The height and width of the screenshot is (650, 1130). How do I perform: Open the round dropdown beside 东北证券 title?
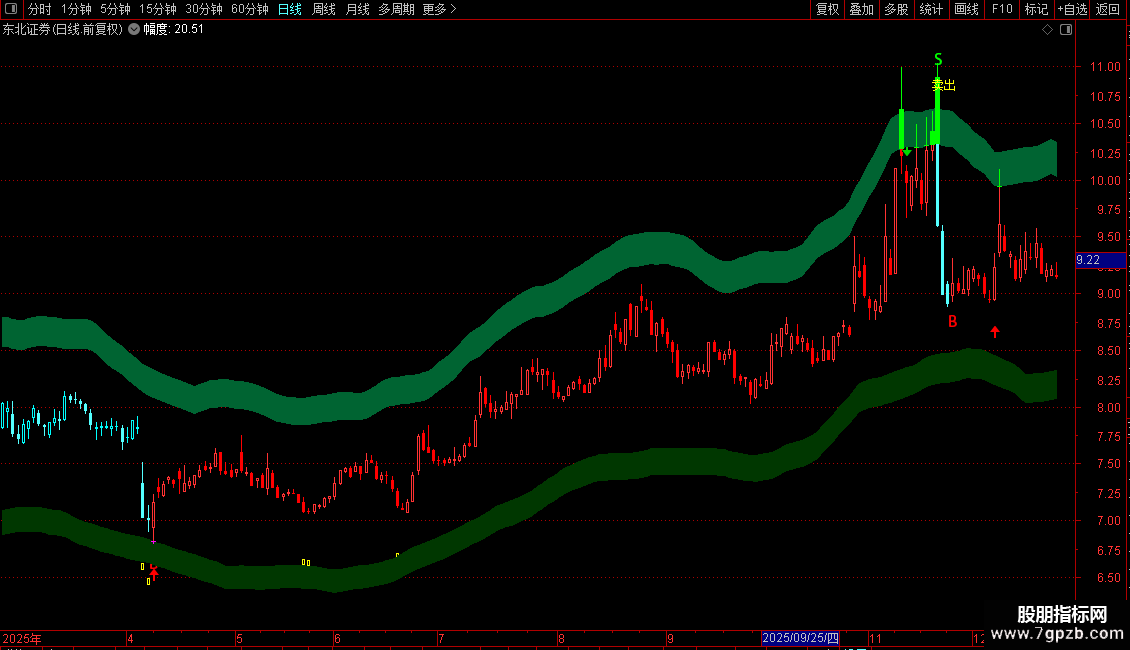click(134, 30)
